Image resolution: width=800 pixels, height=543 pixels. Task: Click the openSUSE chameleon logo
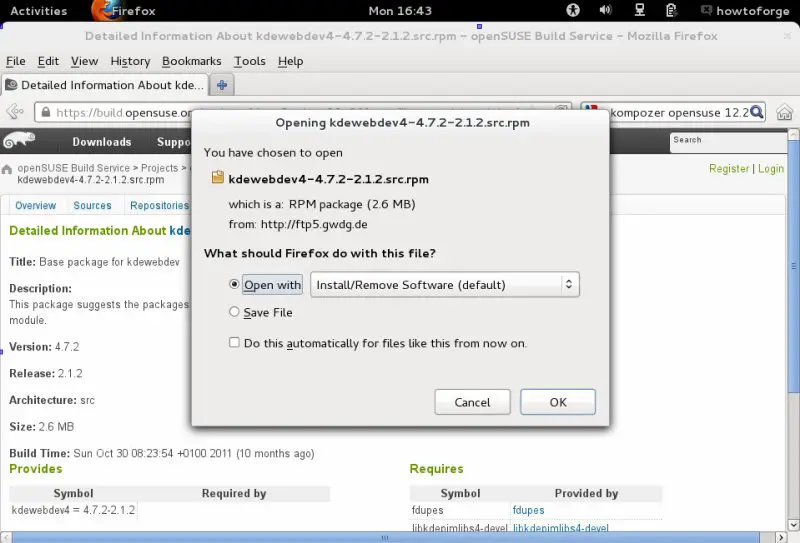[19, 140]
